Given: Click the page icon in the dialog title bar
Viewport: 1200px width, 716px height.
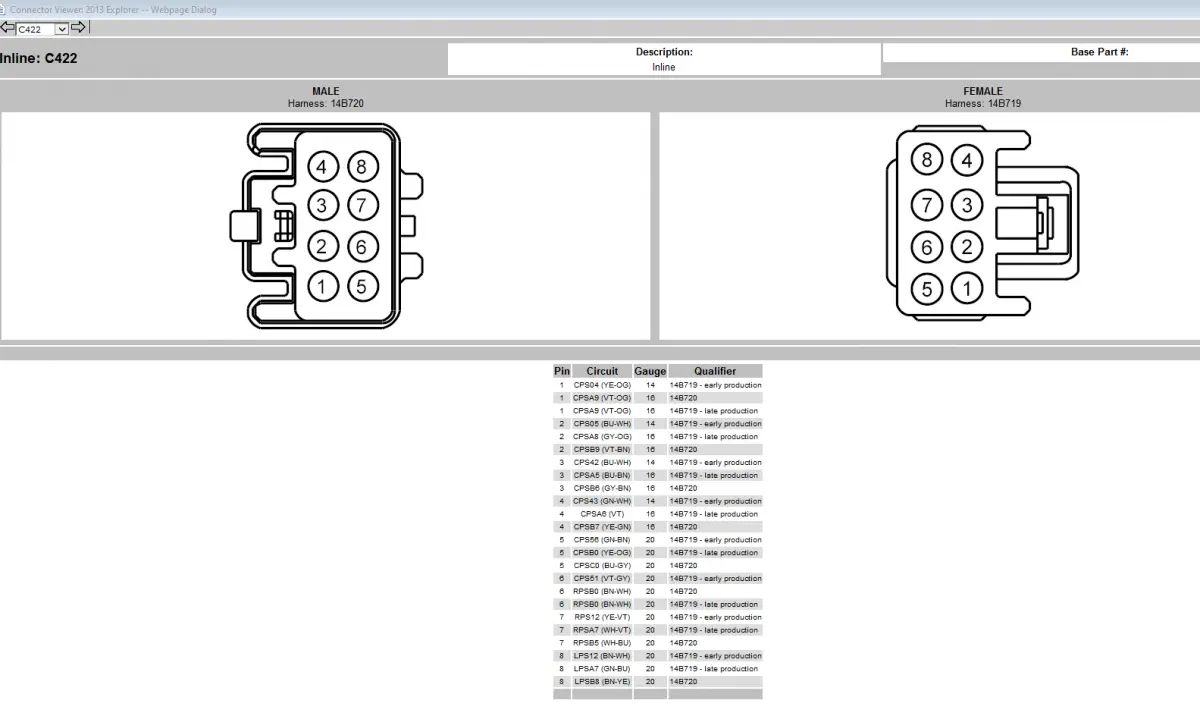Looking at the screenshot, I should [x=4, y=9].
